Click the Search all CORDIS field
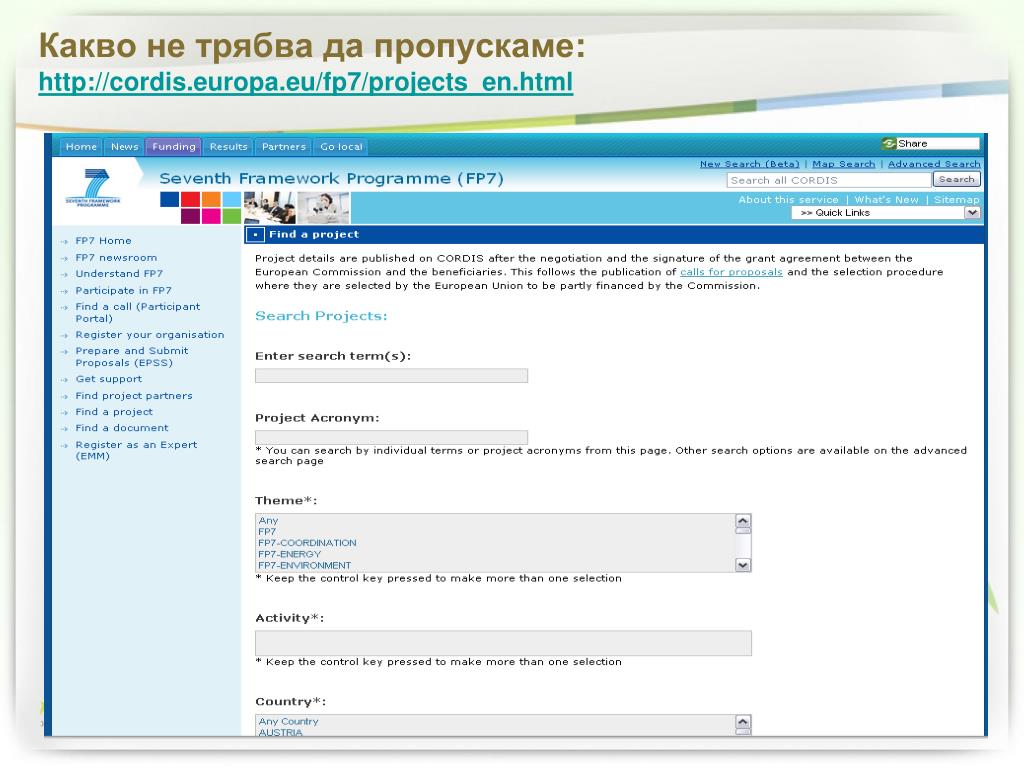 coord(829,180)
